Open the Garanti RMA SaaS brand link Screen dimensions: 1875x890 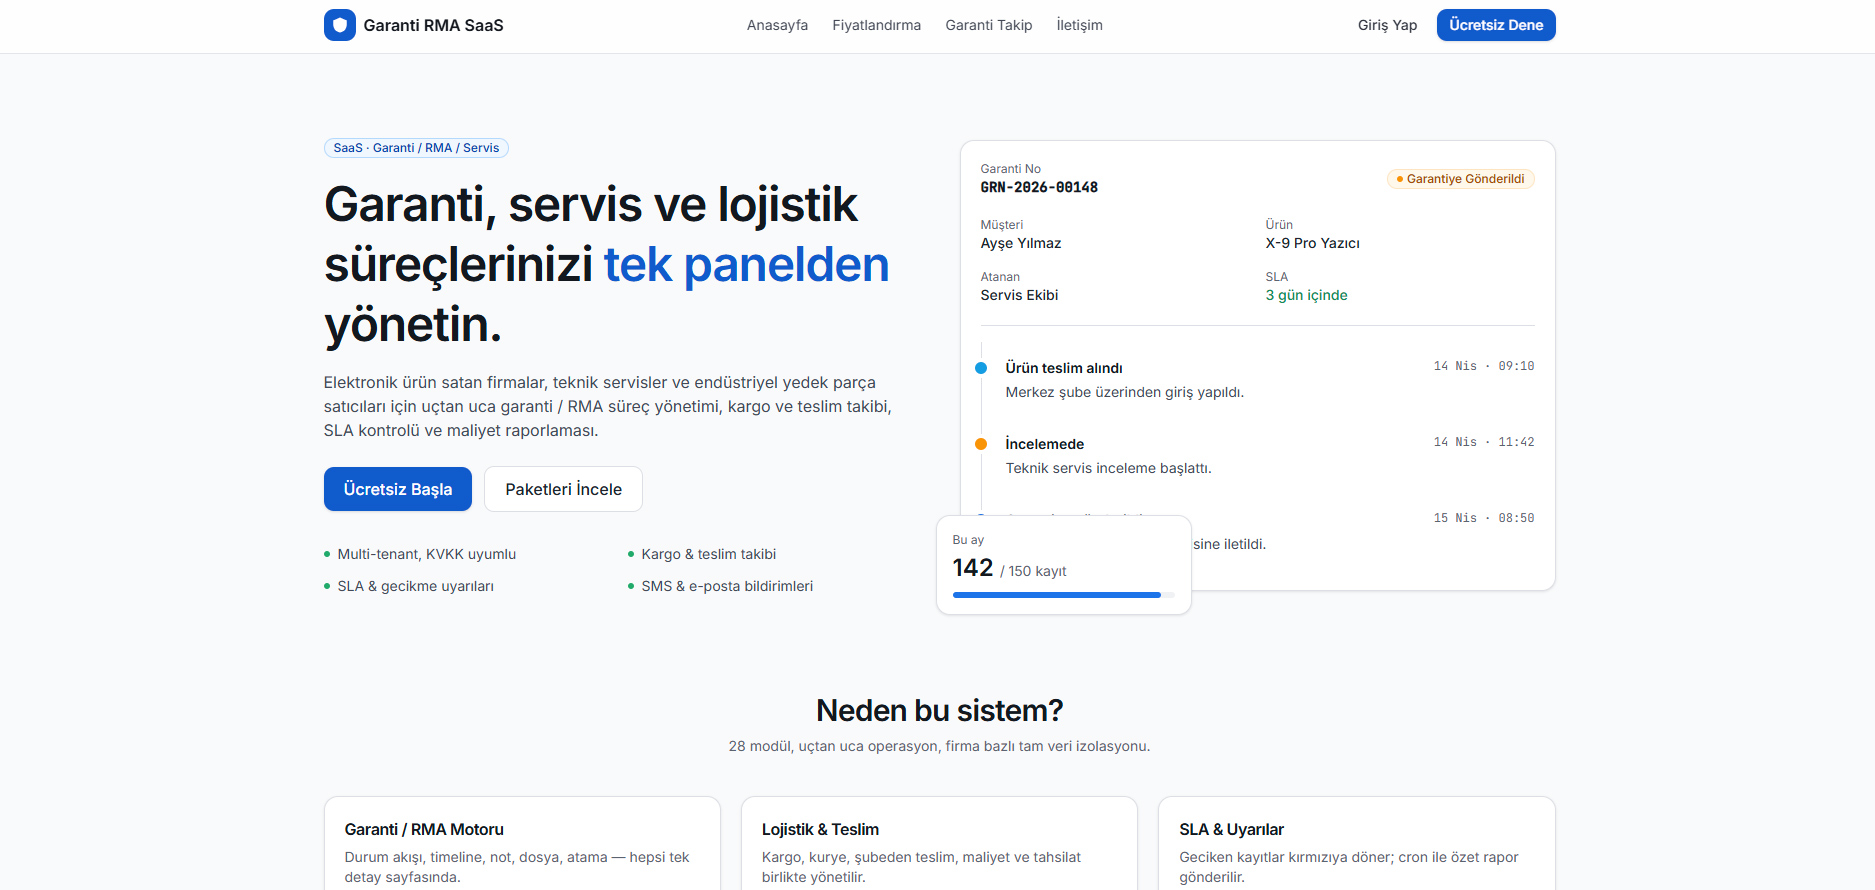(x=414, y=25)
